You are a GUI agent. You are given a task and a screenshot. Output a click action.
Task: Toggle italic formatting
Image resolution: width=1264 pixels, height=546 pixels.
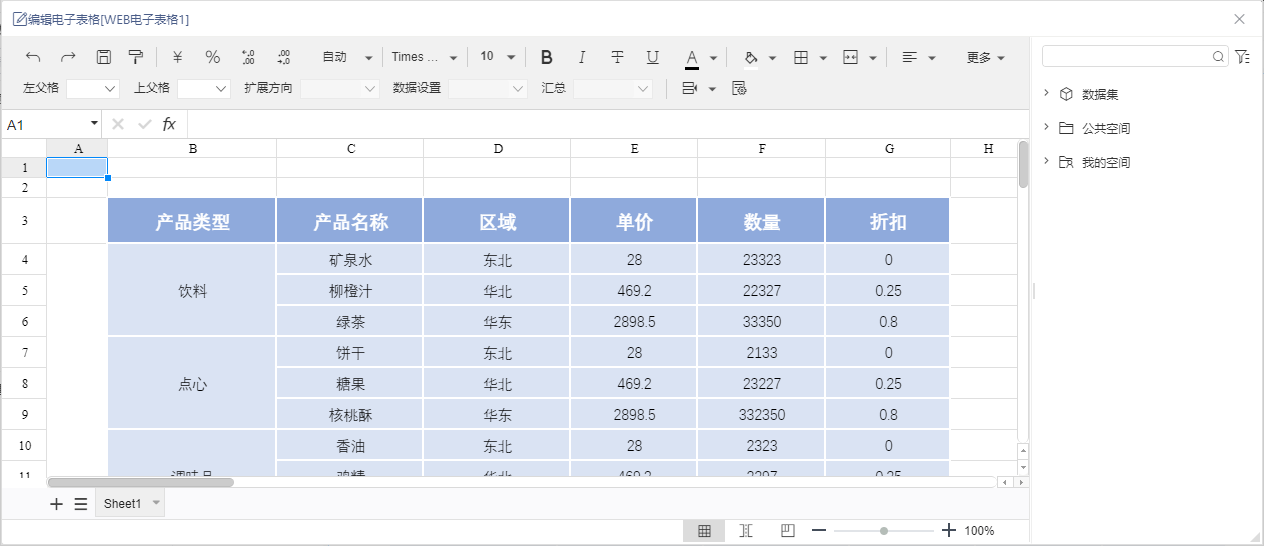pos(582,57)
